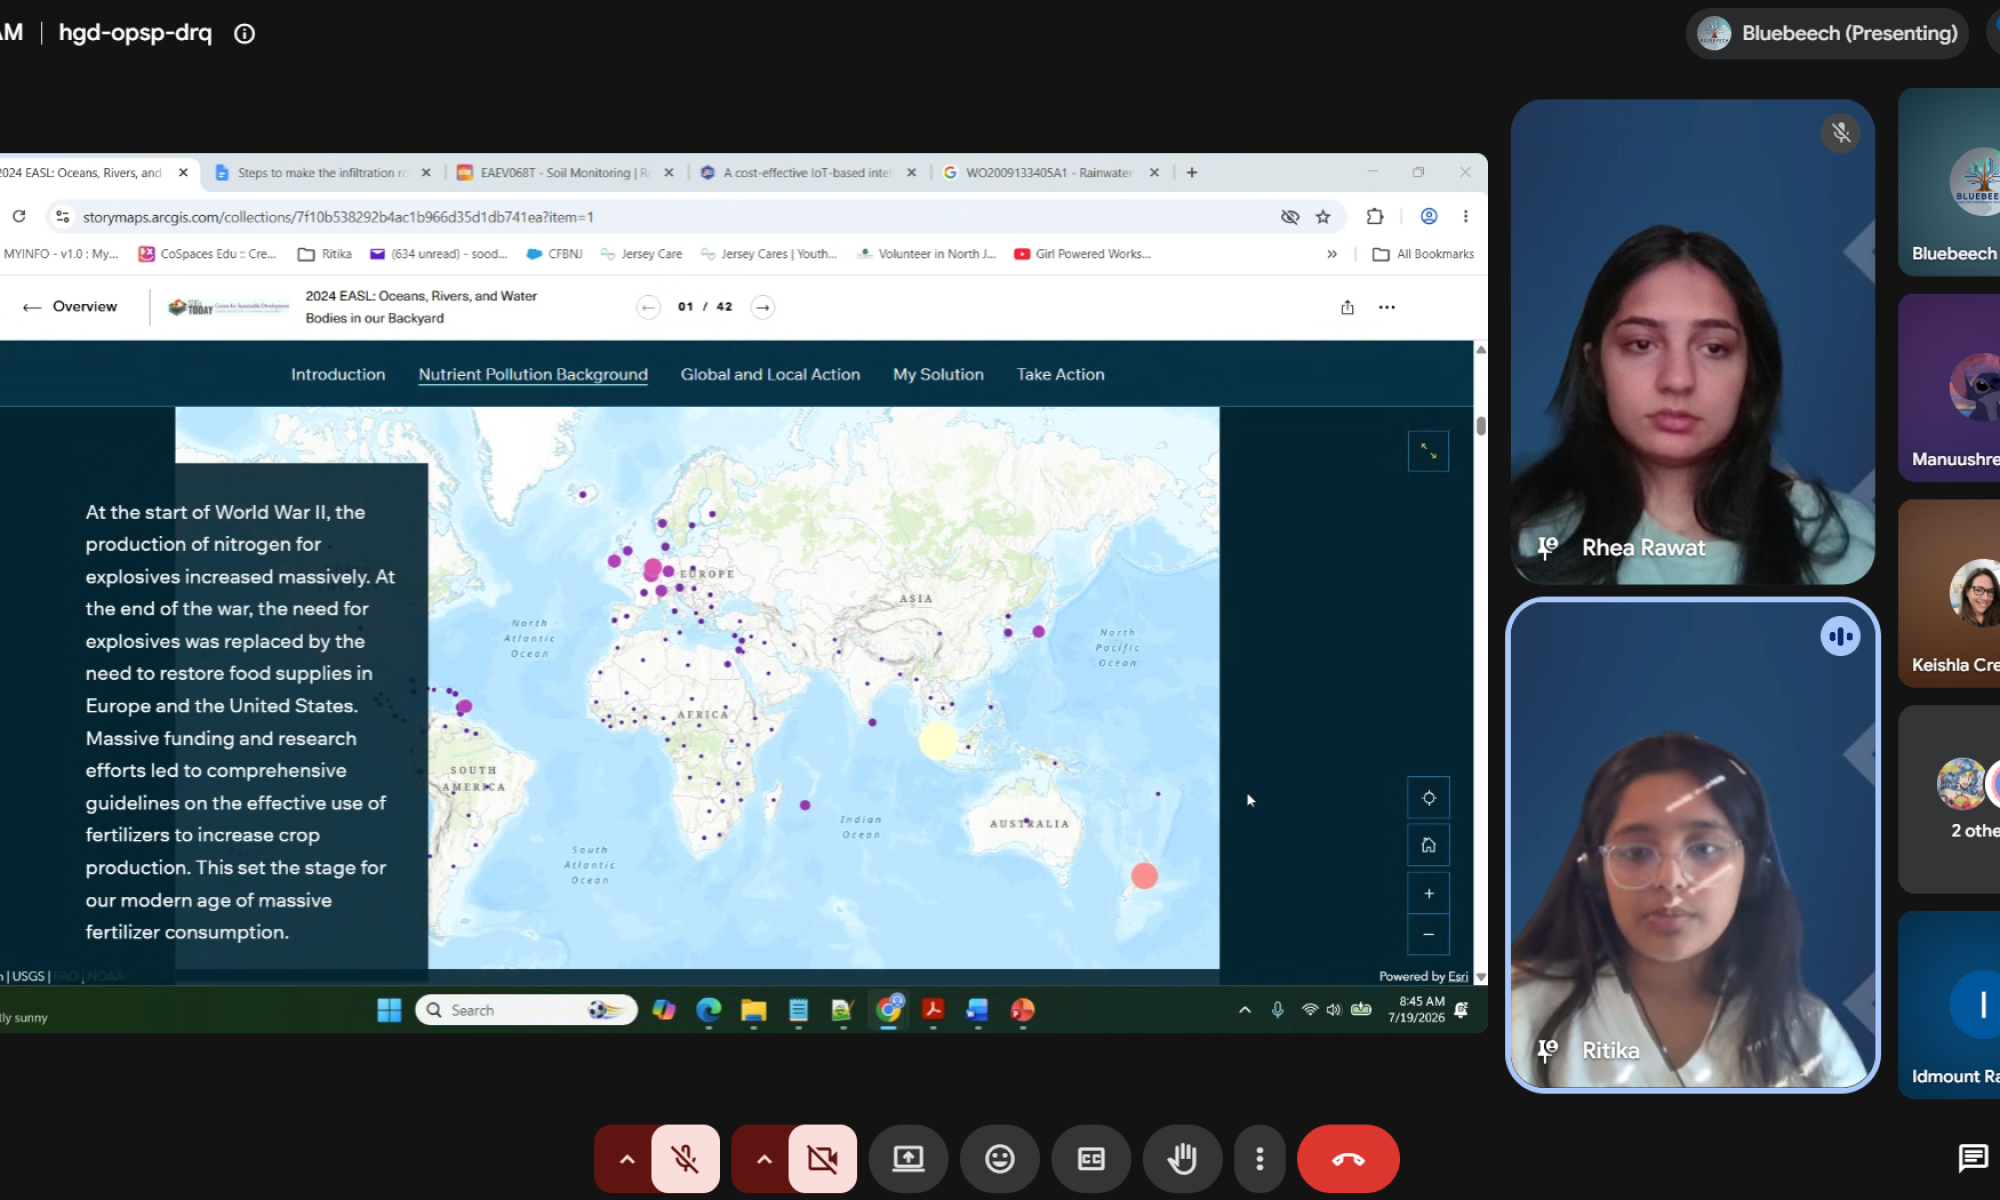Open more options three-dot meeting menu
This screenshot has height=1200, width=2000.
pyautogui.click(x=1259, y=1159)
